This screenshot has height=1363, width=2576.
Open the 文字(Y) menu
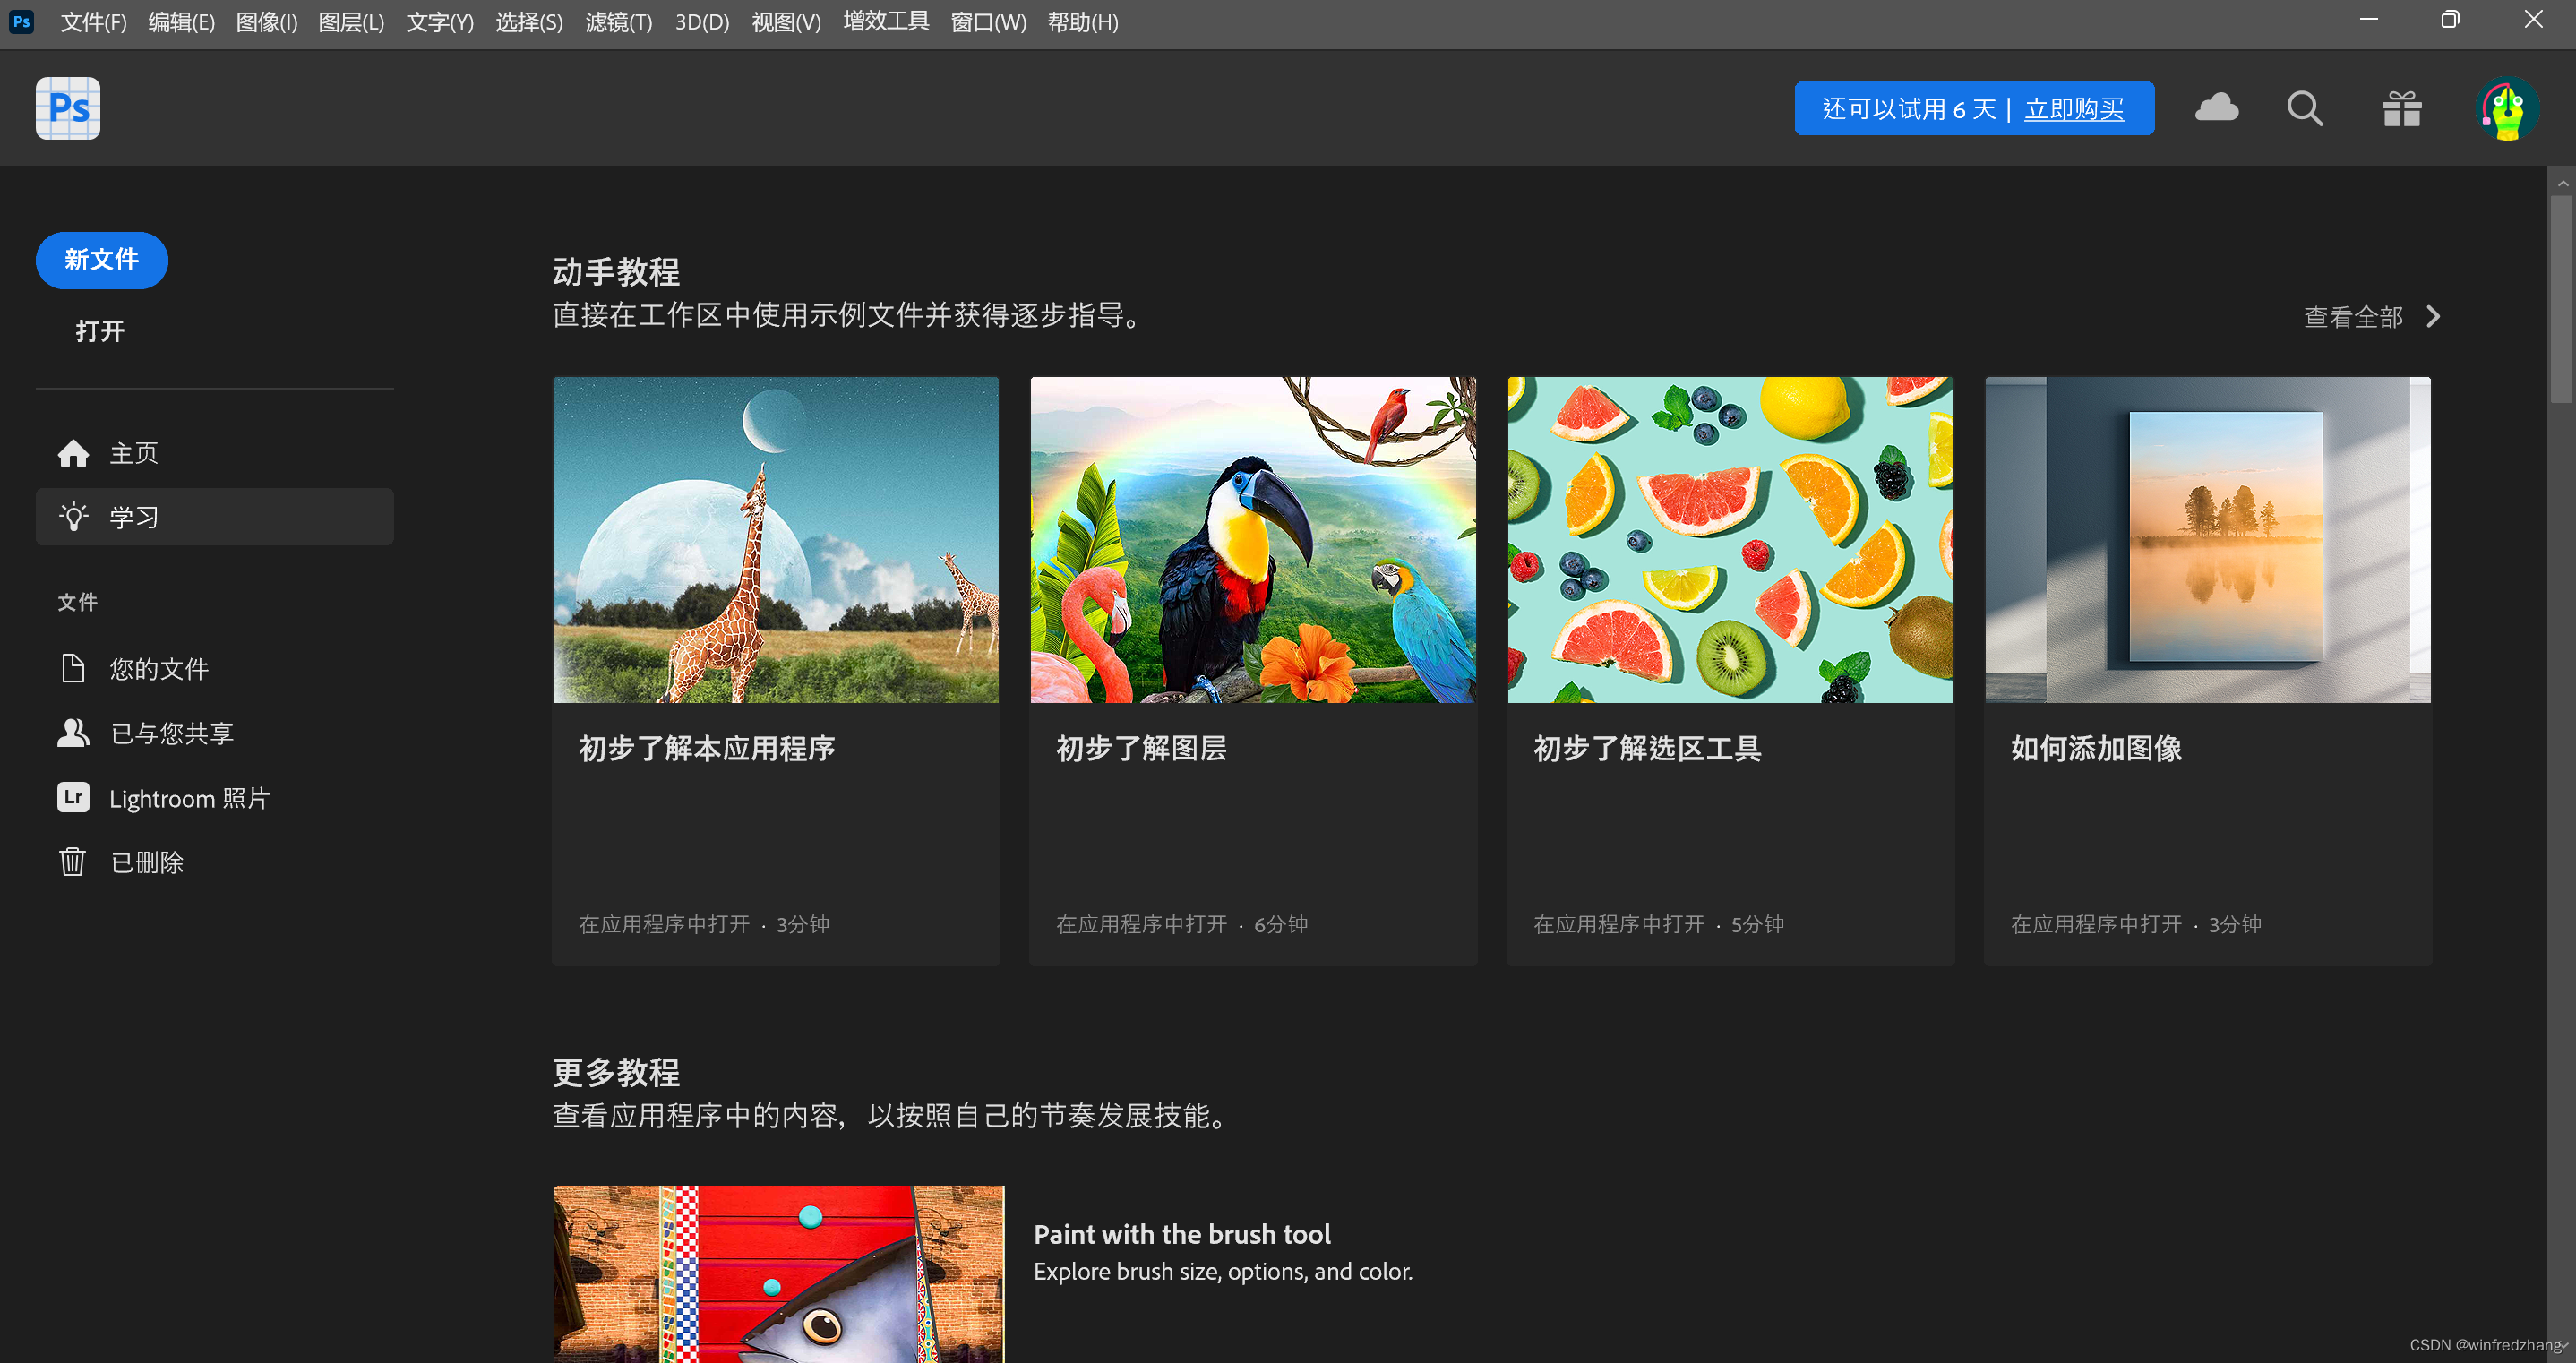pos(440,22)
